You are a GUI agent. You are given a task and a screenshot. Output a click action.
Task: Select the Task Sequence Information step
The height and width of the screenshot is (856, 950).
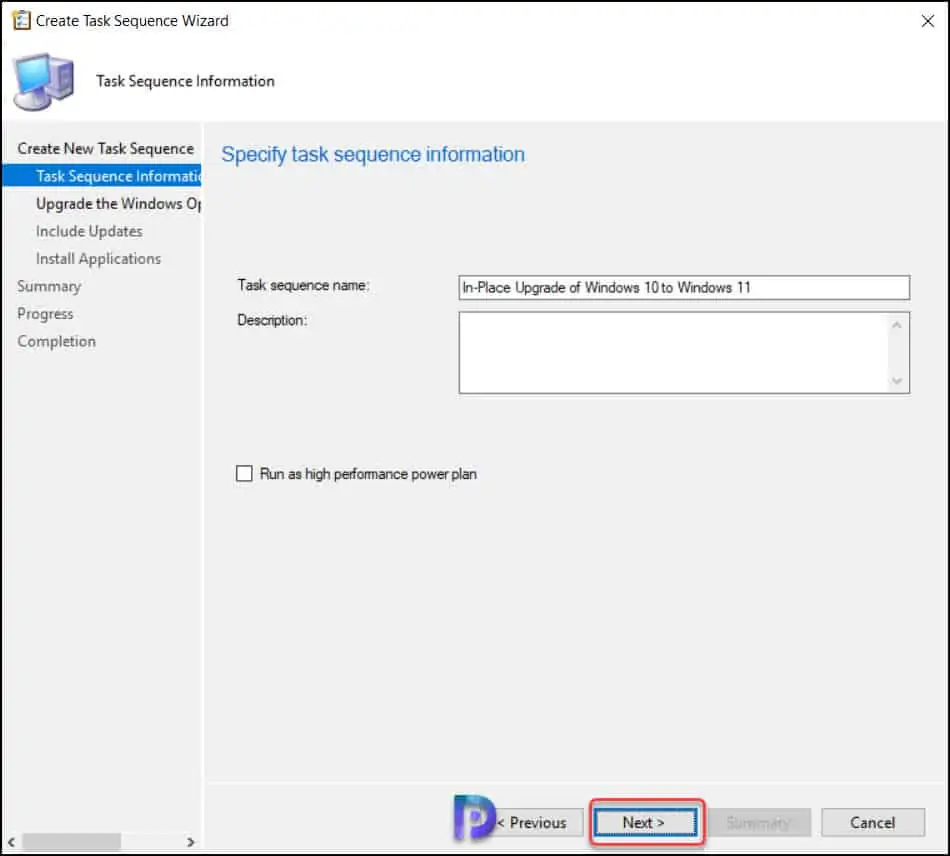click(102, 176)
